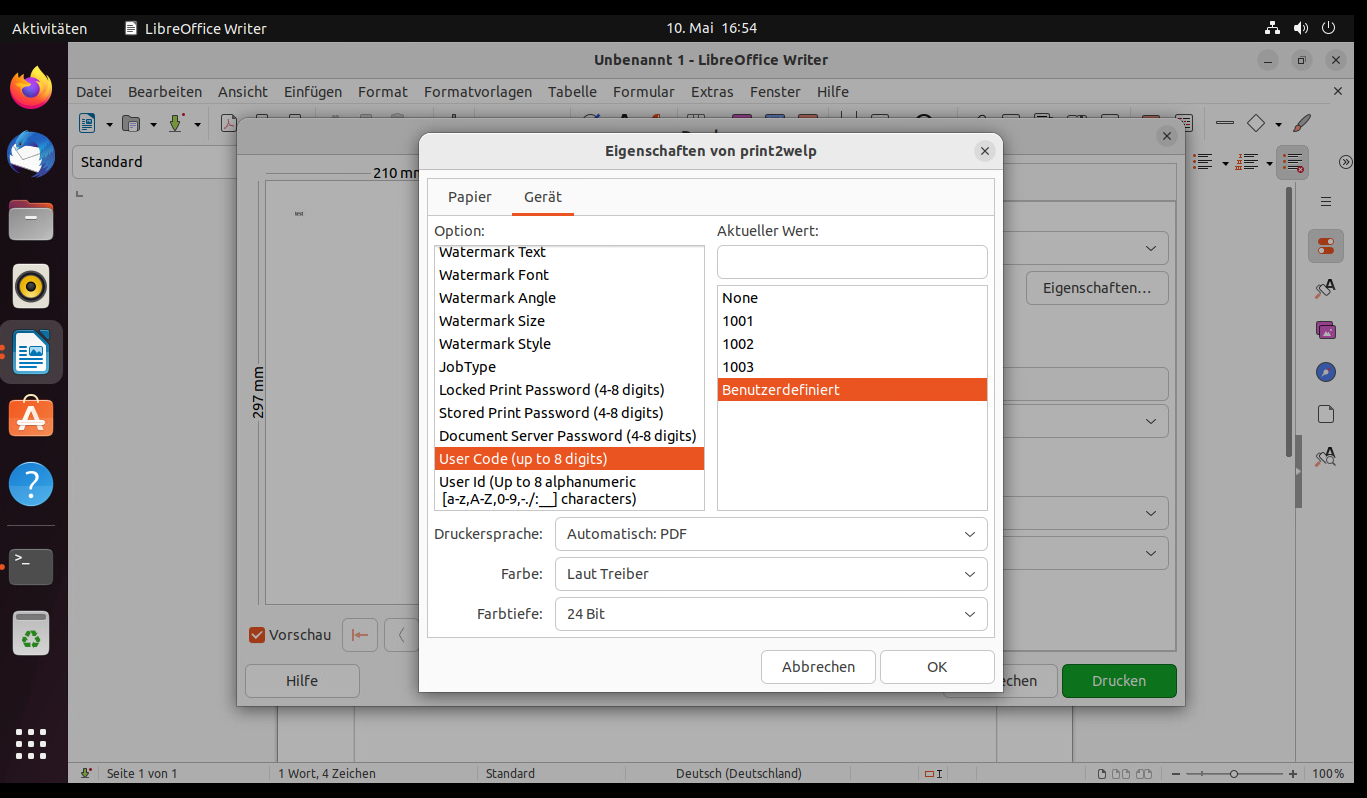Open the Navigator in the sidebar
The height and width of the screenshot is (798, 1367).
click(1324, 371)
